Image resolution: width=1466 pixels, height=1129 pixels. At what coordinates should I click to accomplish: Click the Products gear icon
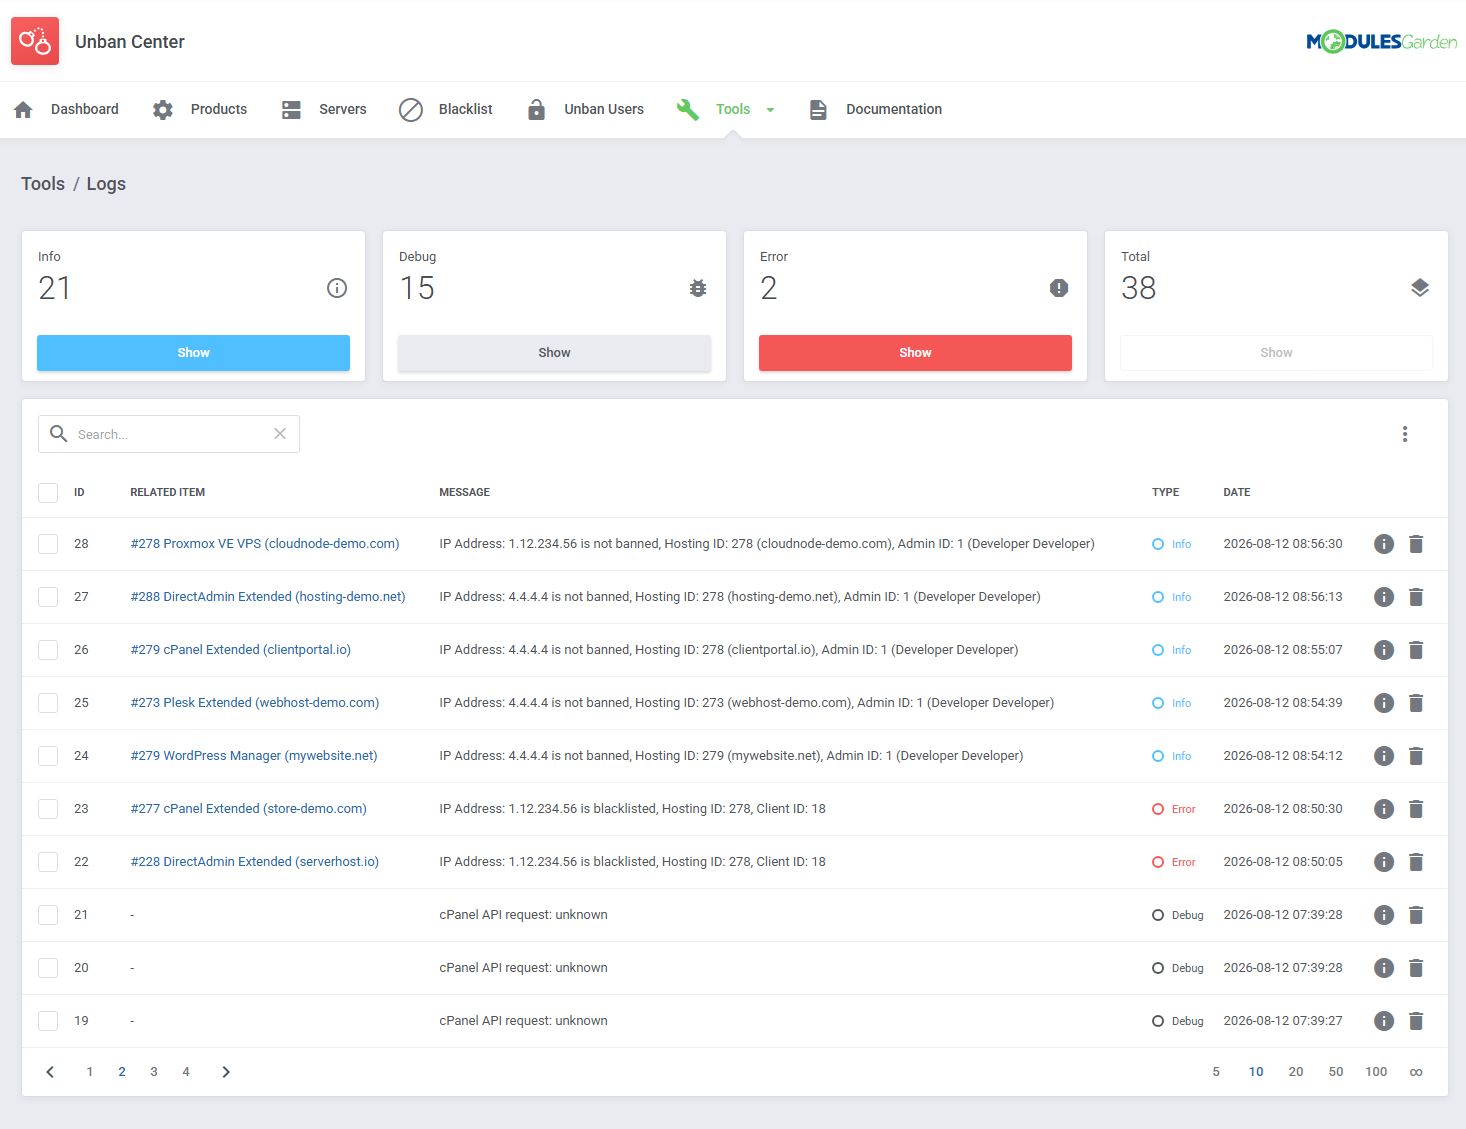coord(163,110)
